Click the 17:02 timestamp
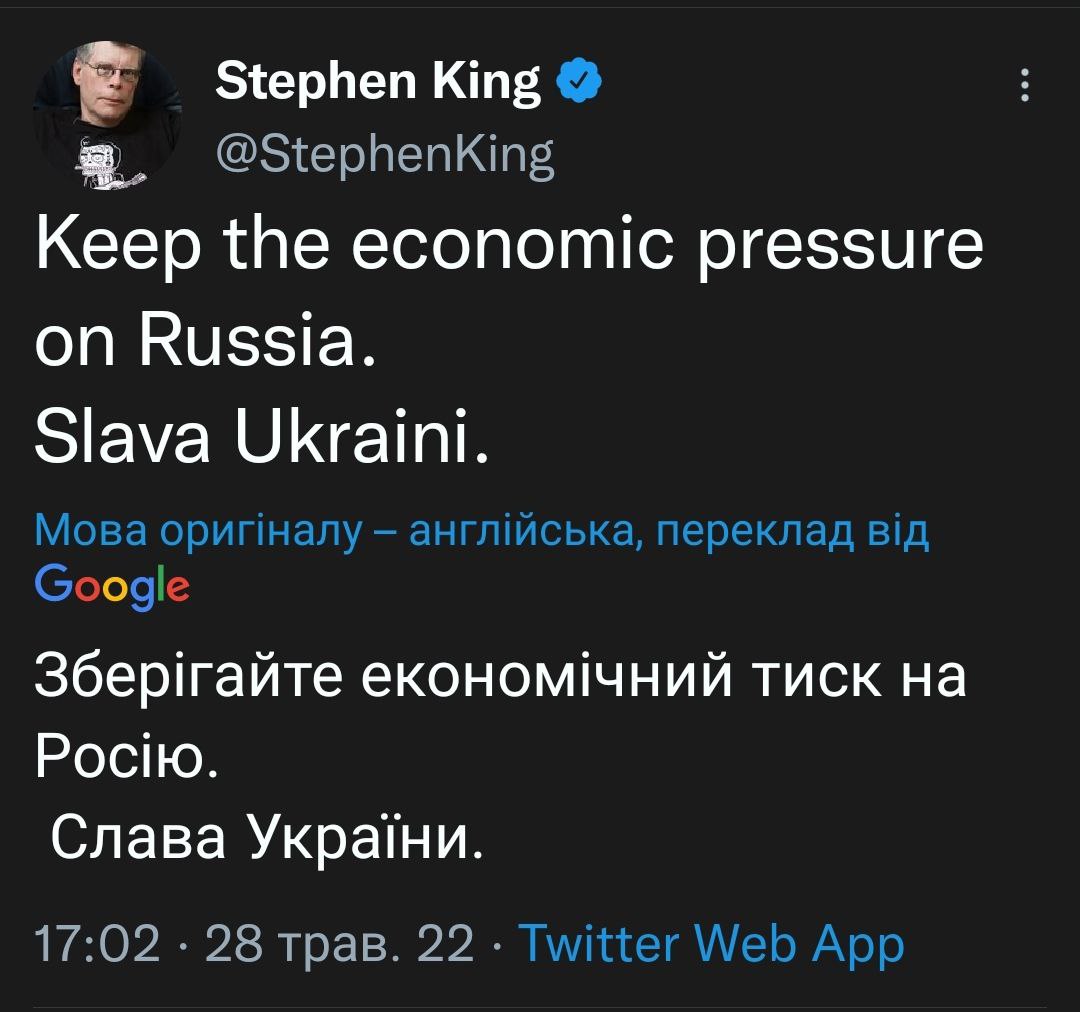Viewport: 1080px width, 1012px height. pyautogui.click(x=98, y=943)
